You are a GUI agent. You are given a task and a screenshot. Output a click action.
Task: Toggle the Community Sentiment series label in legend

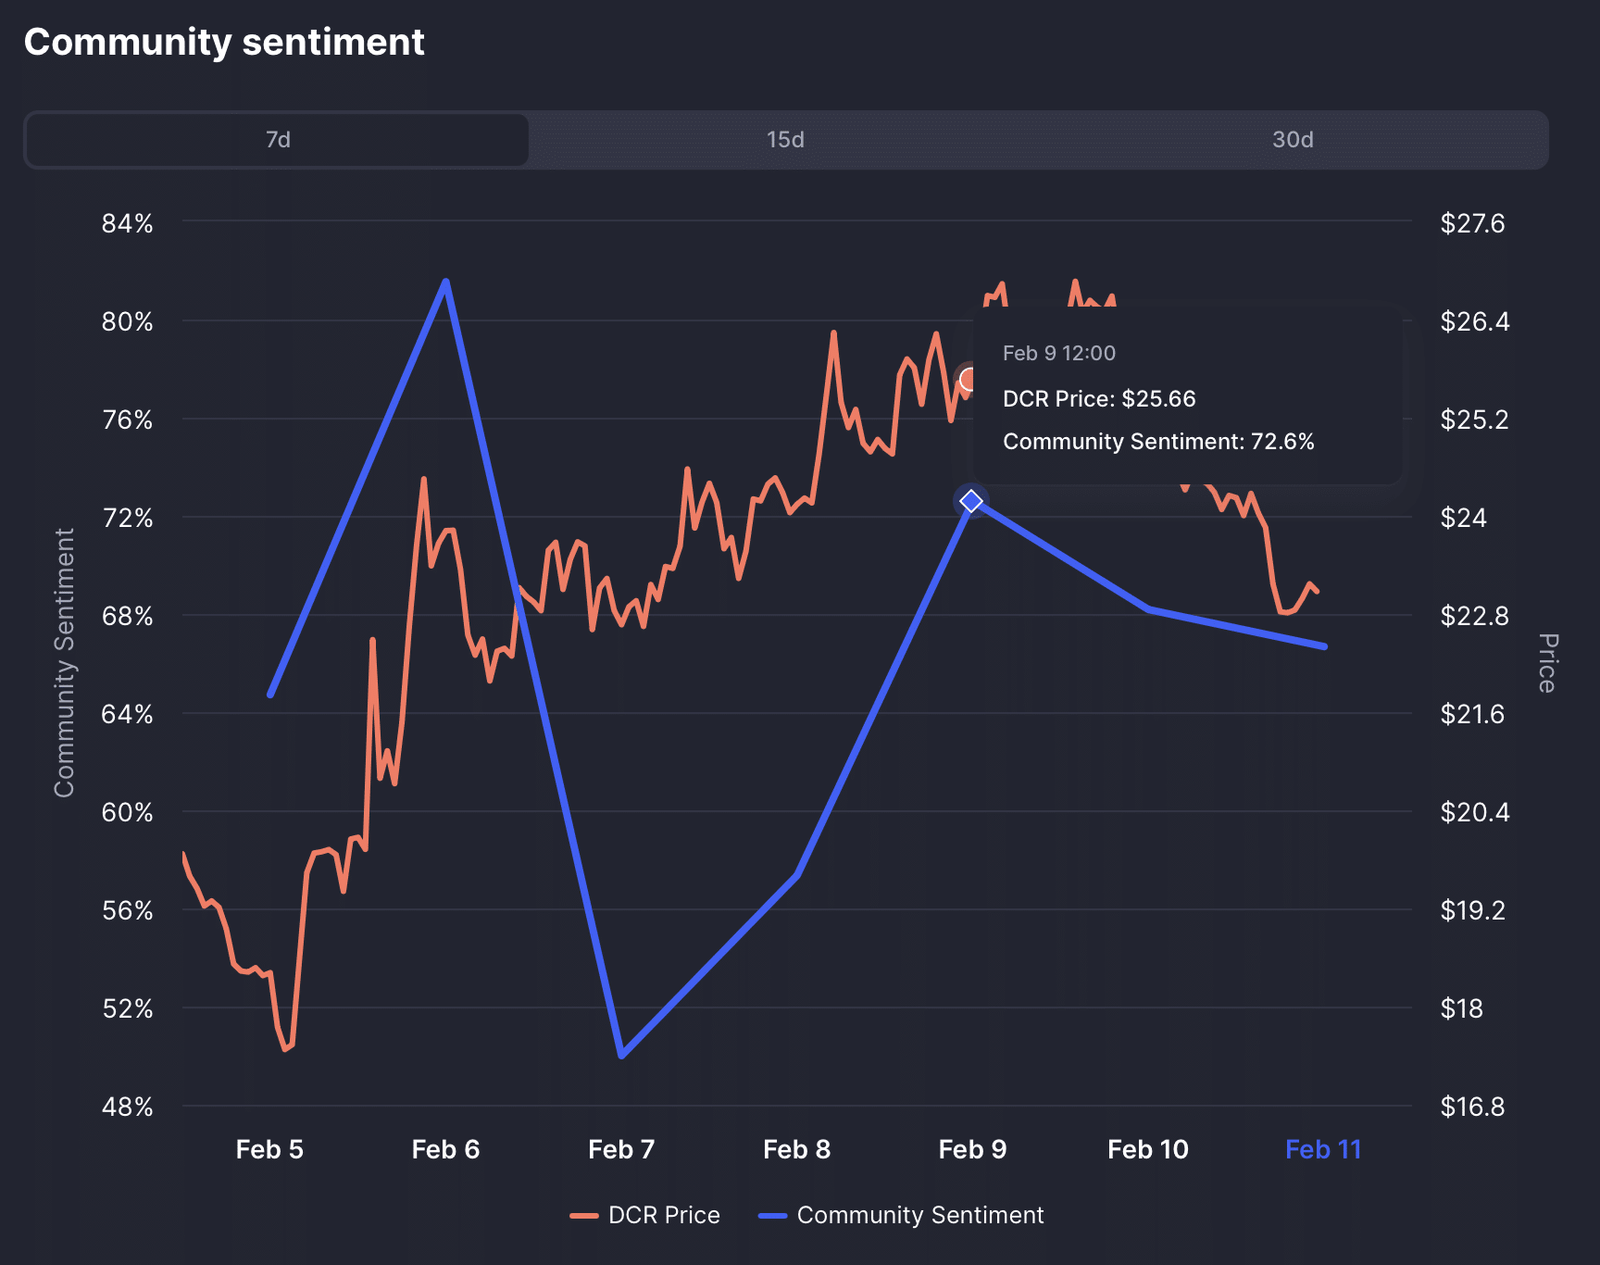919,1215
